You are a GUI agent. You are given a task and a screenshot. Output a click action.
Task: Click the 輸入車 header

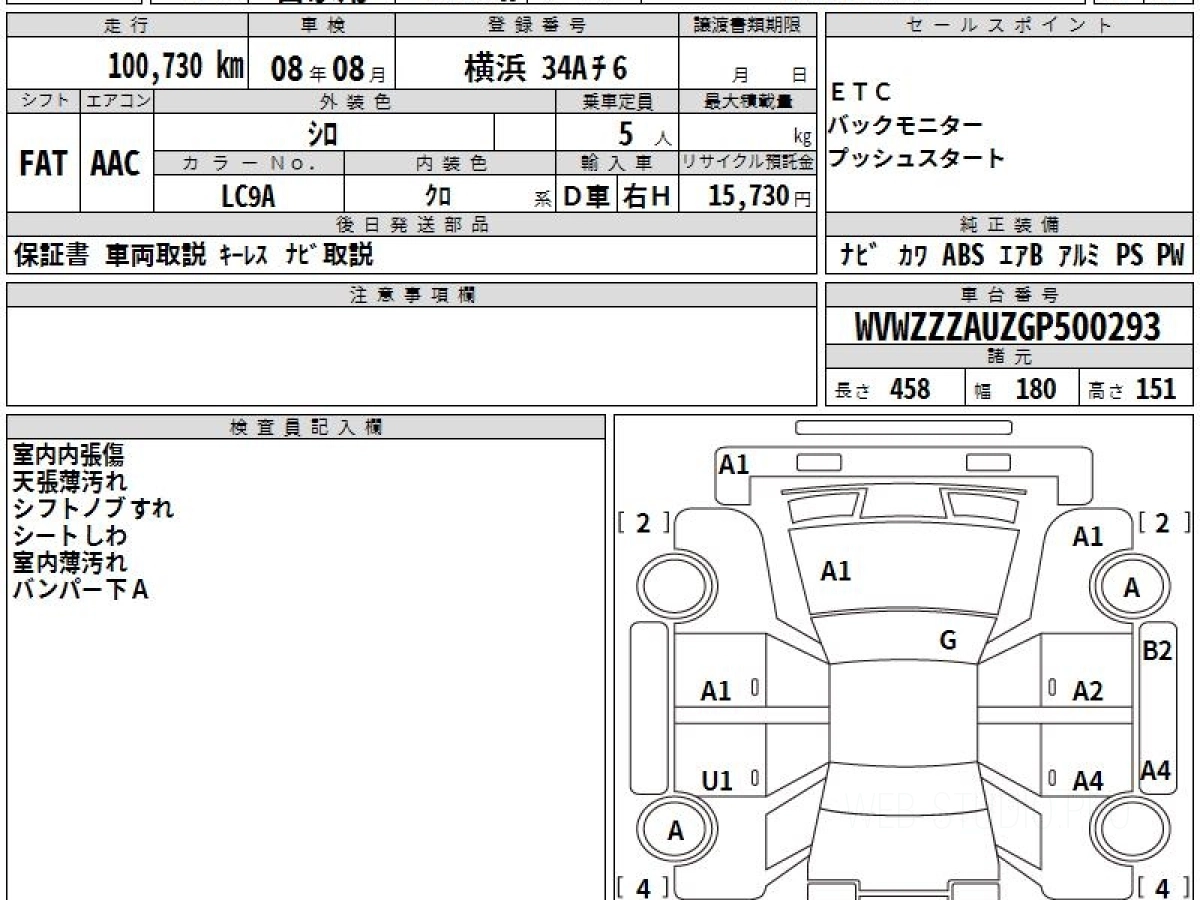click(617, 163)
